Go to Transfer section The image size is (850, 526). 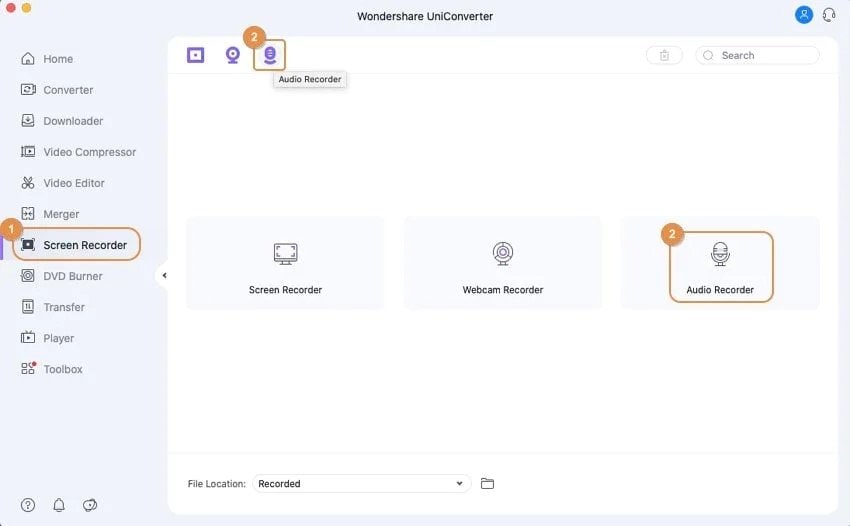tap(53, 307)
